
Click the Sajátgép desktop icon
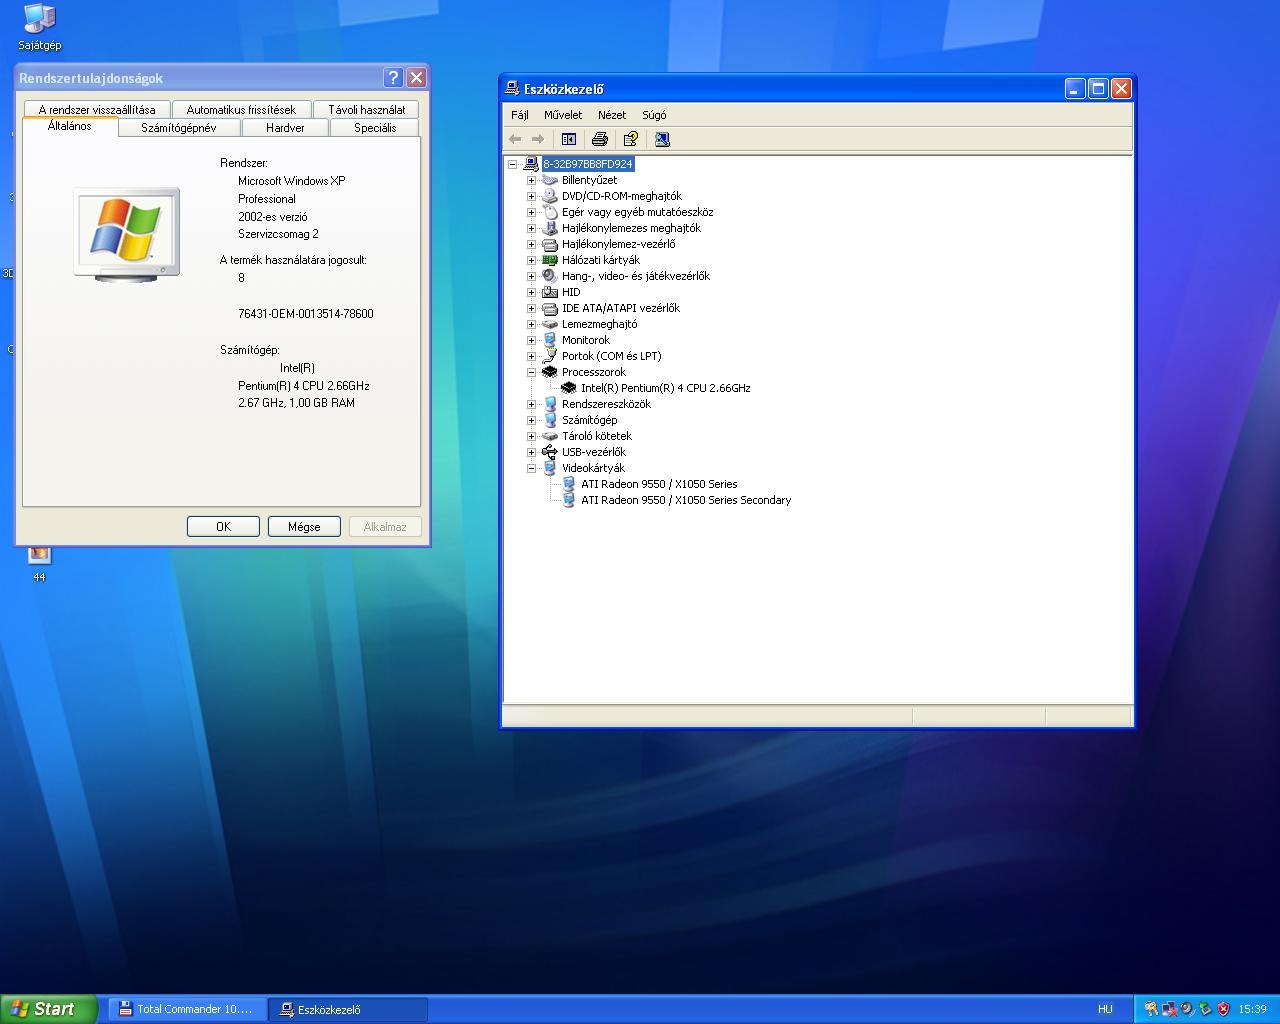(x=39, y=27)
